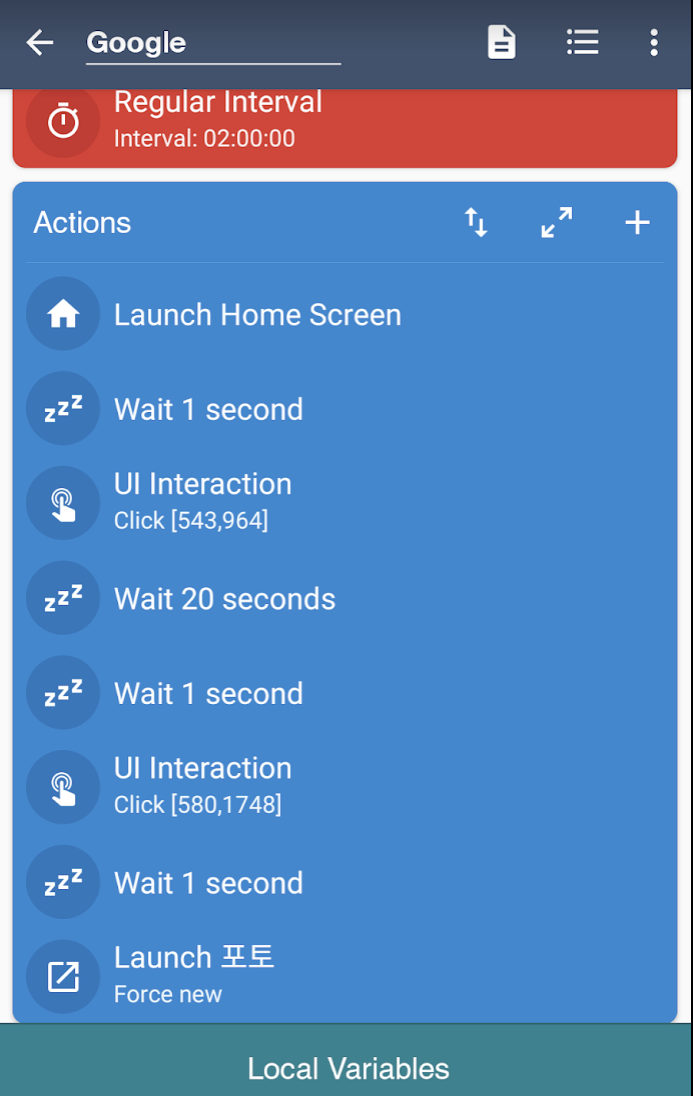The width and height of the screenshot is (693, 1096).
Task: Open the first Wait 1 second action
Action: (345, 409)
